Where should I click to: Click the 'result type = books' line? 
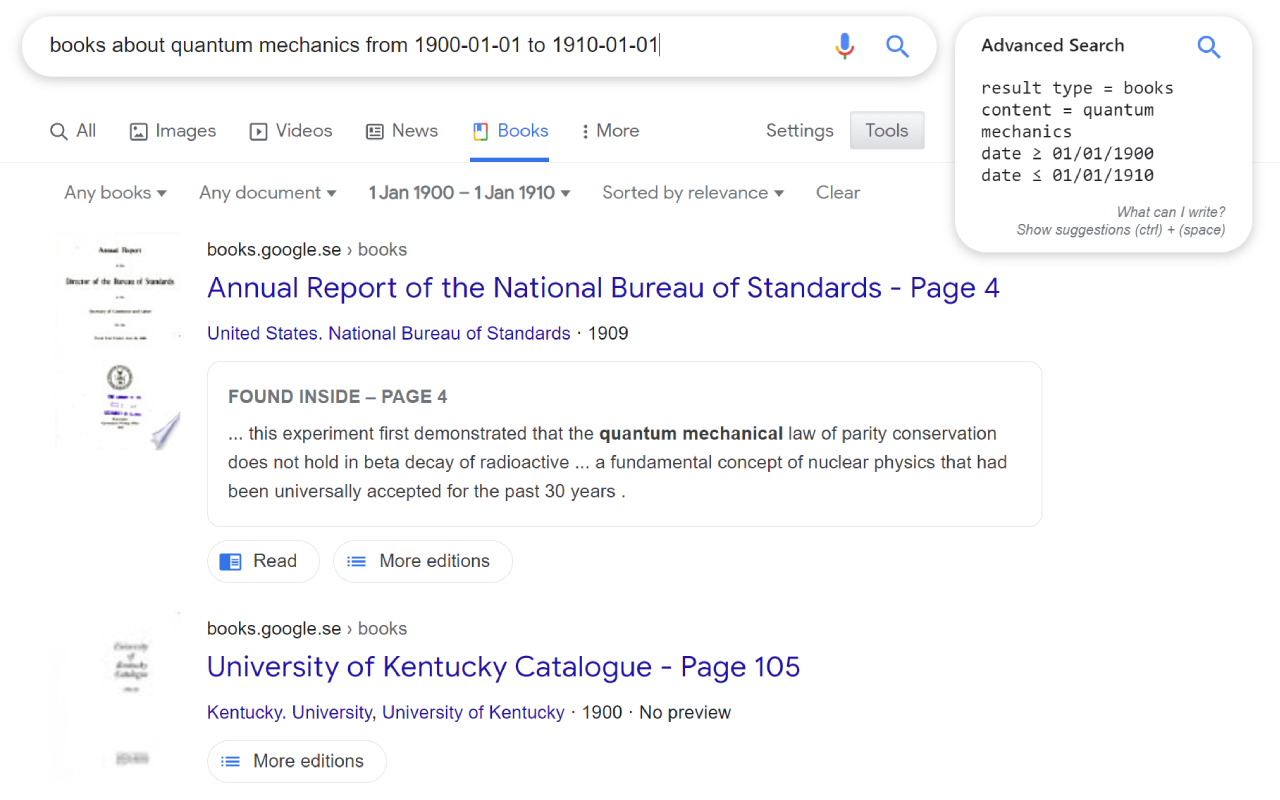tap(1077, 88)
